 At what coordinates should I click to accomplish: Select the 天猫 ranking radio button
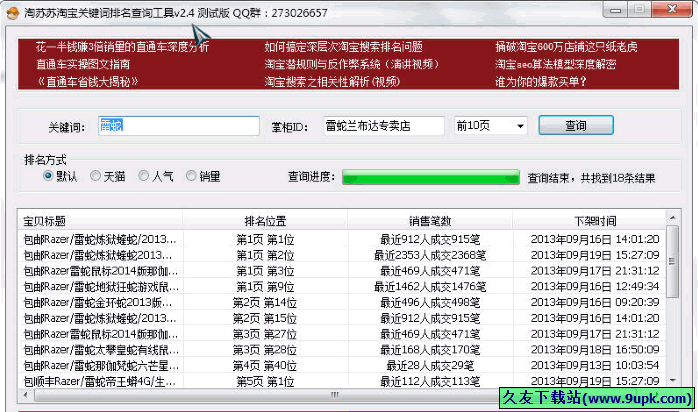tap(95, 176)
